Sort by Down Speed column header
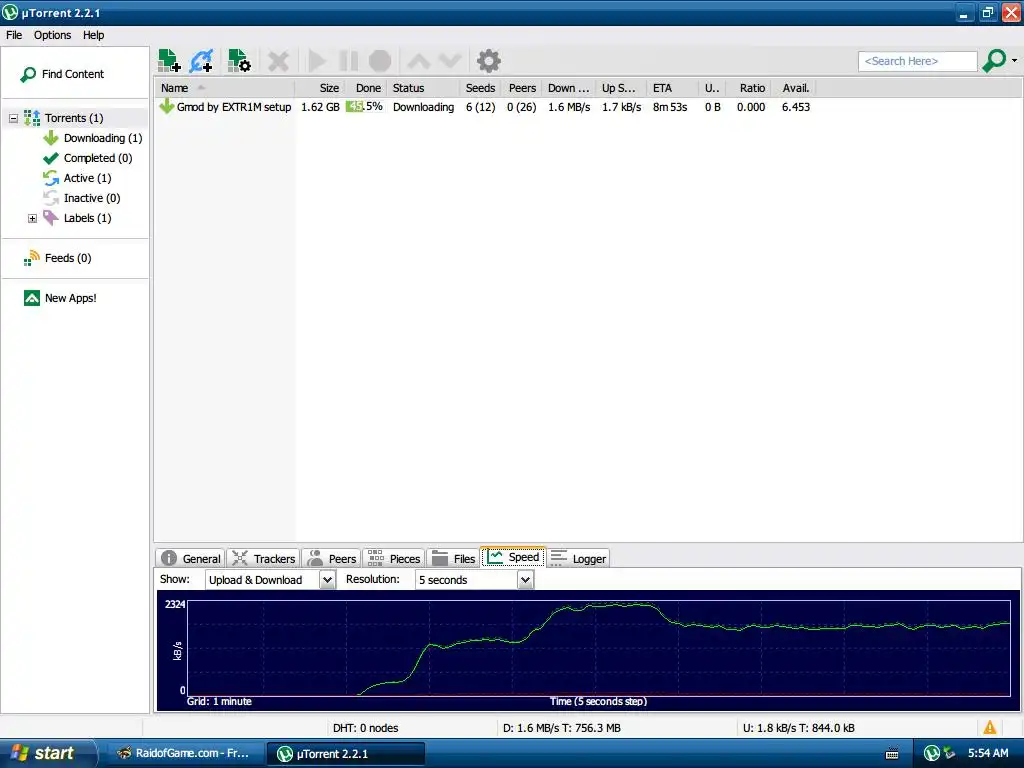This screenshot has width=1024, height=768. coord(569,88)
